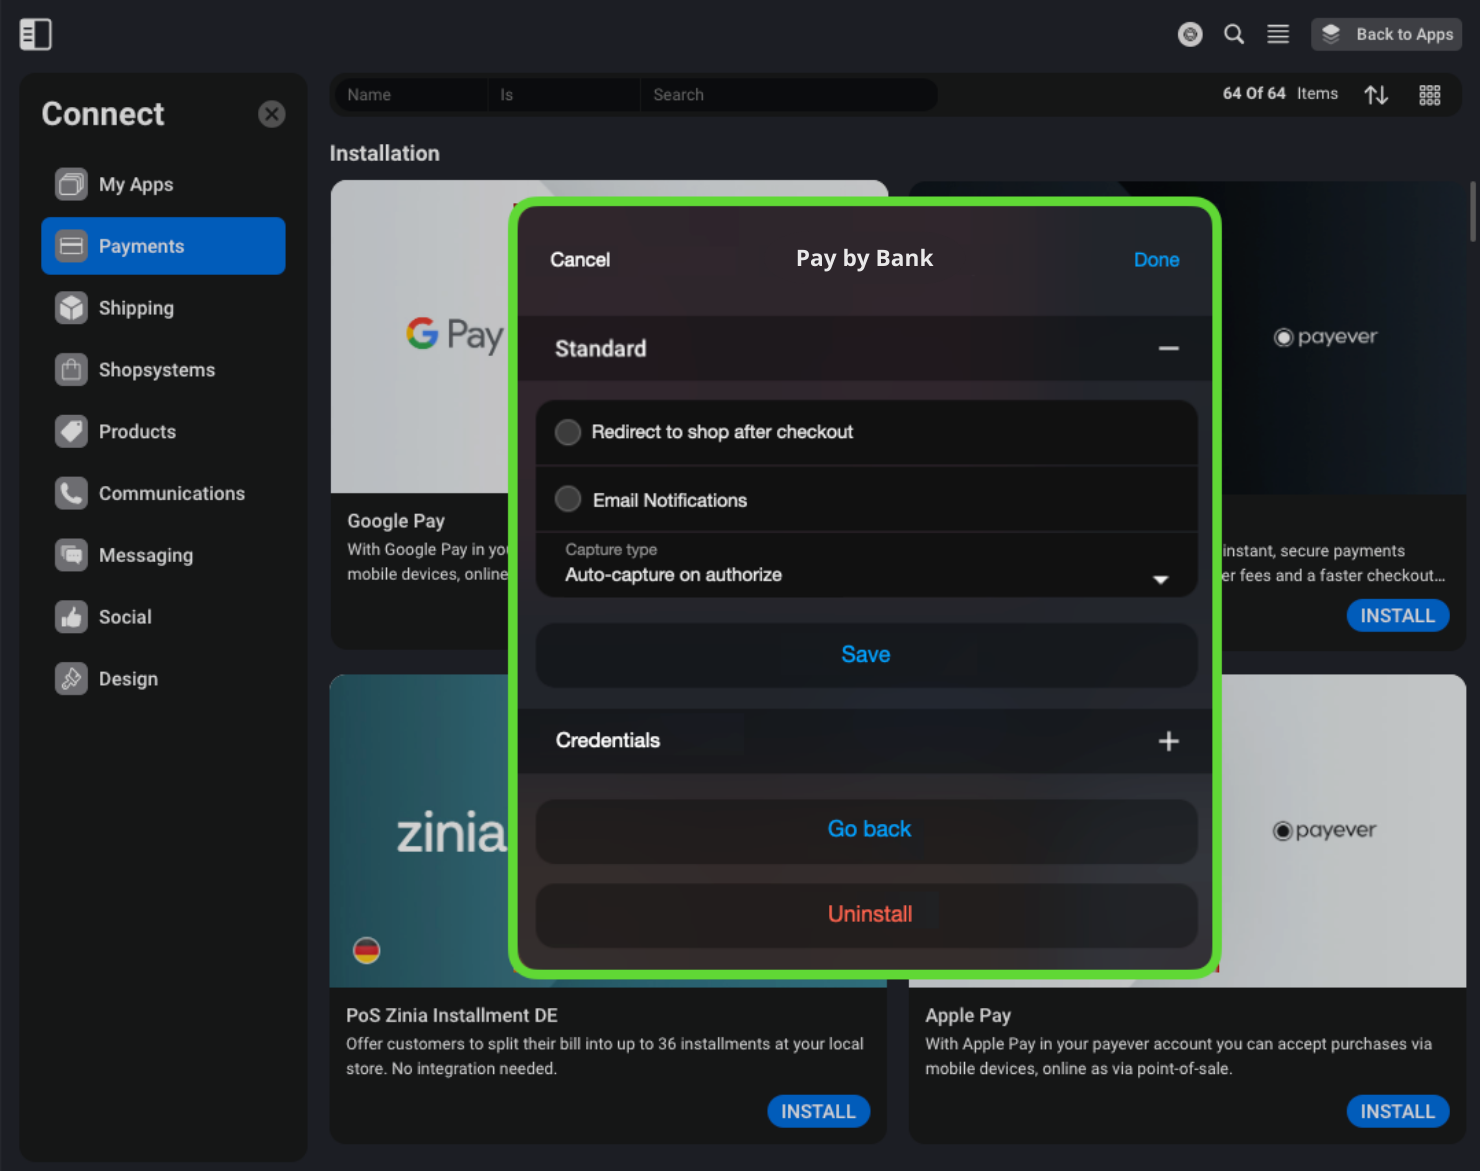Open the My Apps section
Image resolution: width=1480 pixels, height=1171 pixels.
(x=163, y=184)
